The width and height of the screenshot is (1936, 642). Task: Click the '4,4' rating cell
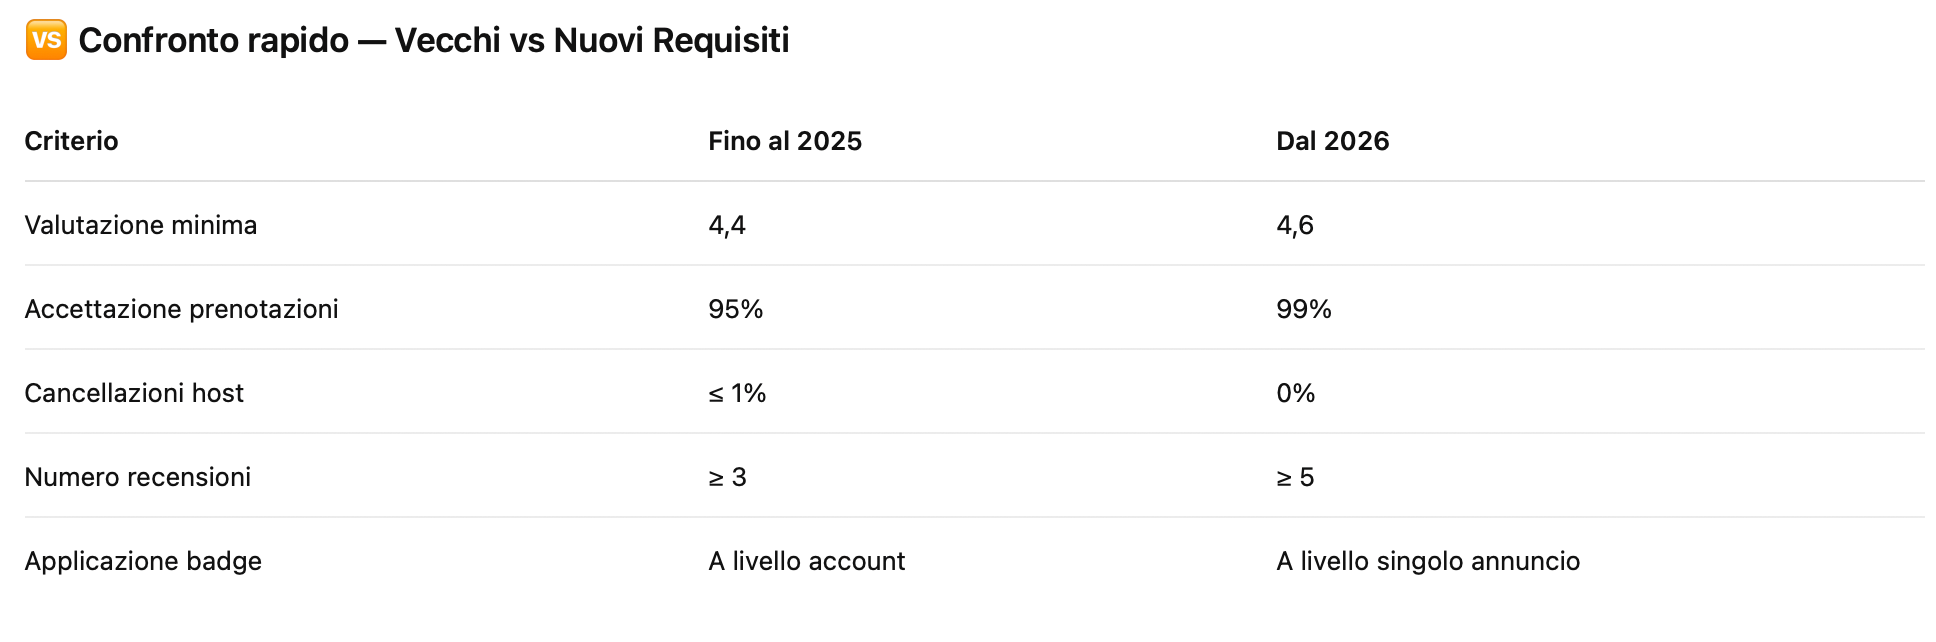727,225
